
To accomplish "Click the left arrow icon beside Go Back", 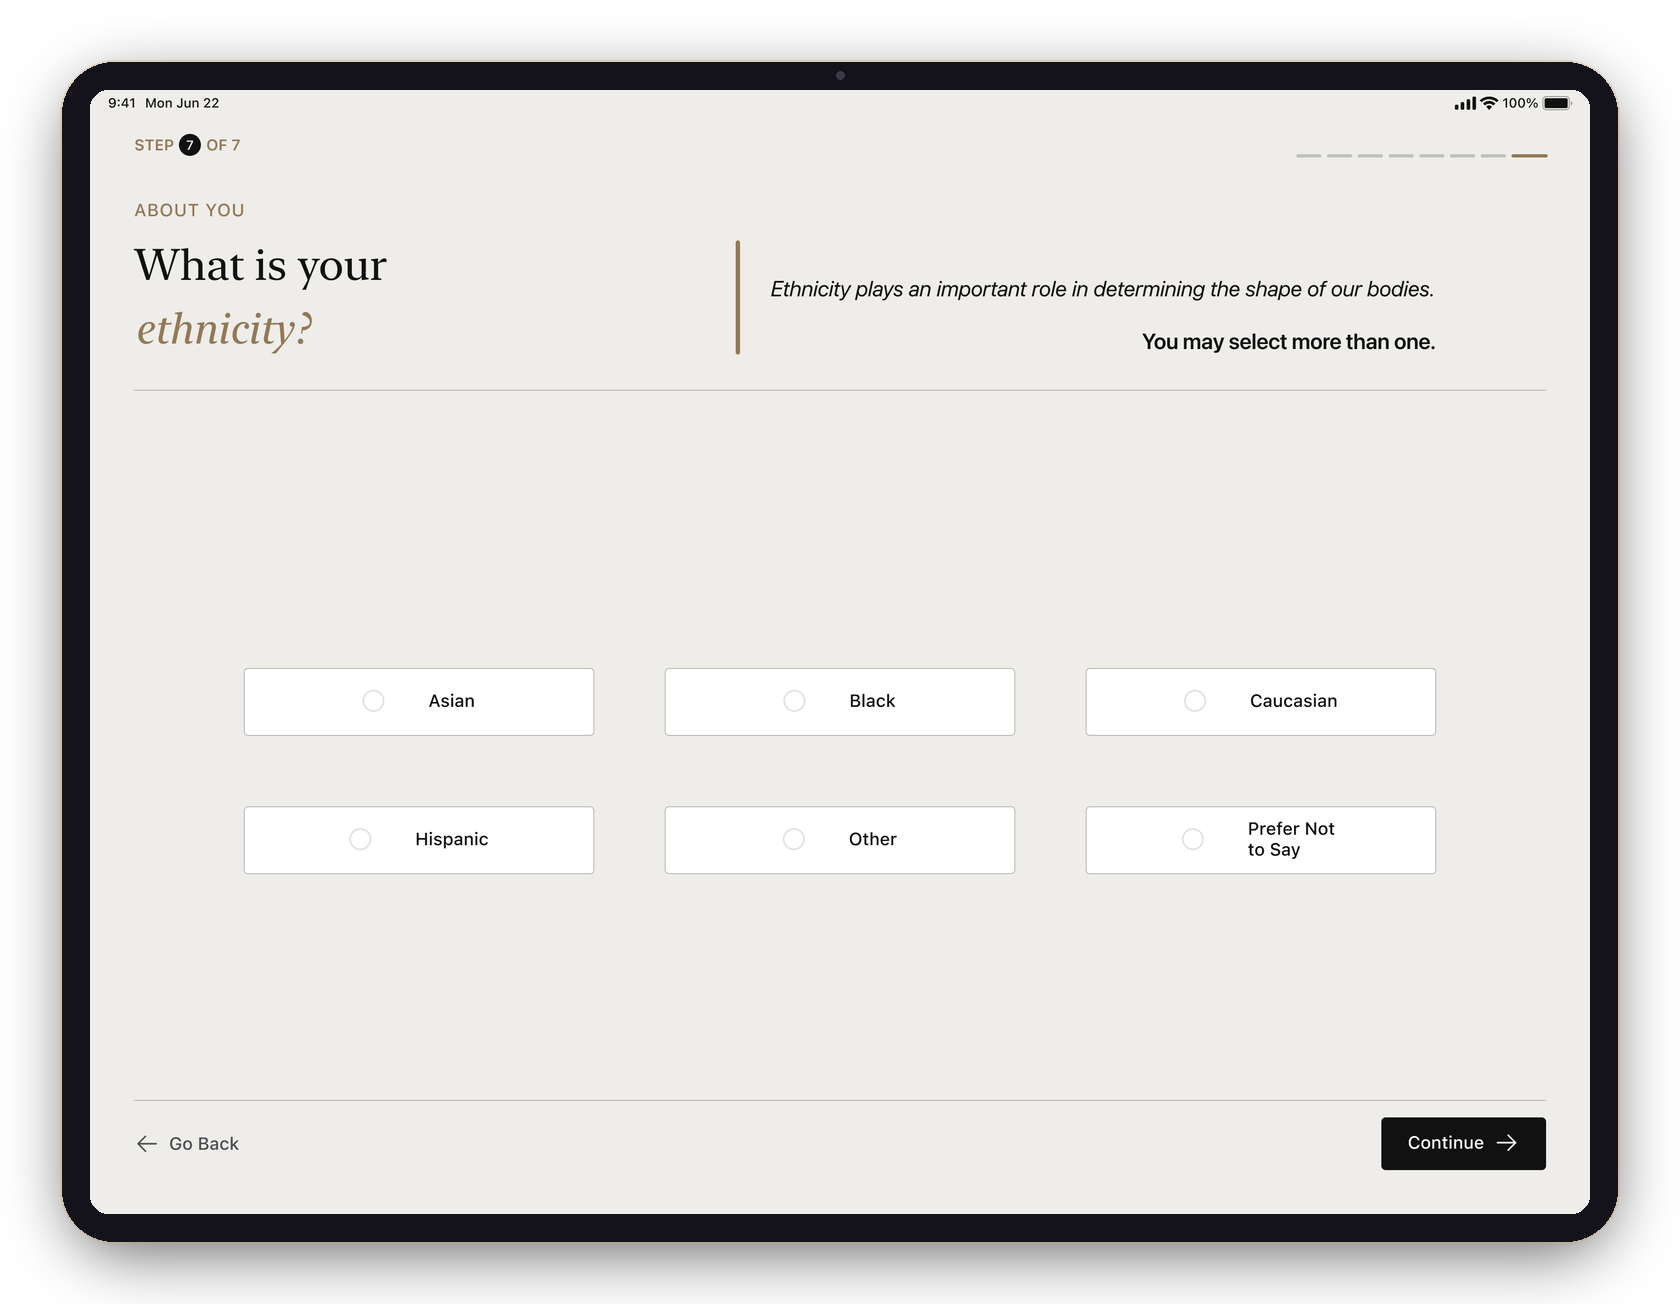I will [x=147, y=1144].
